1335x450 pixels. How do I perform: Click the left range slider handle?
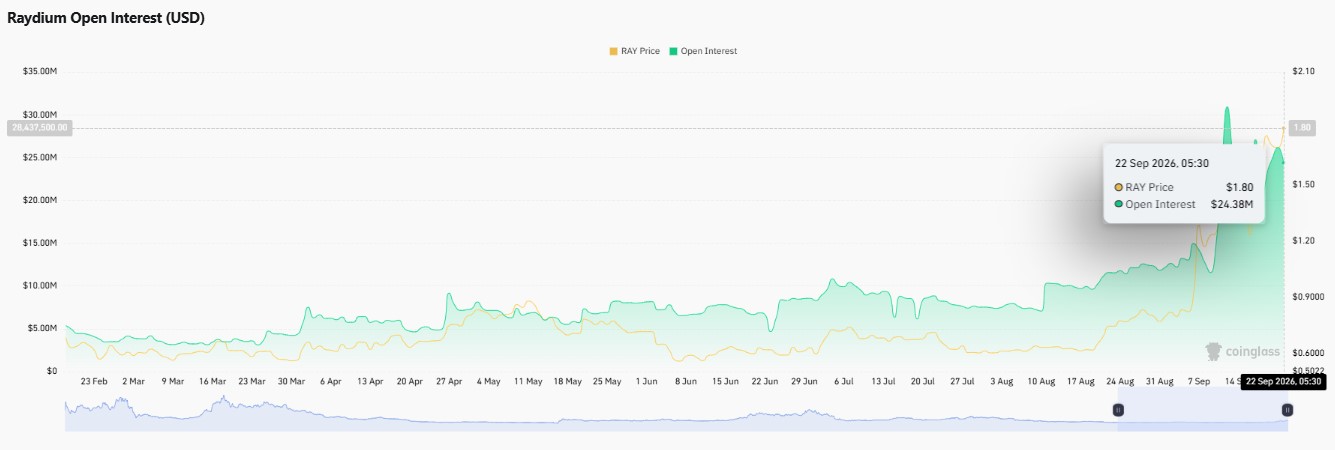pyautogui.click(x=1119, y=410)
